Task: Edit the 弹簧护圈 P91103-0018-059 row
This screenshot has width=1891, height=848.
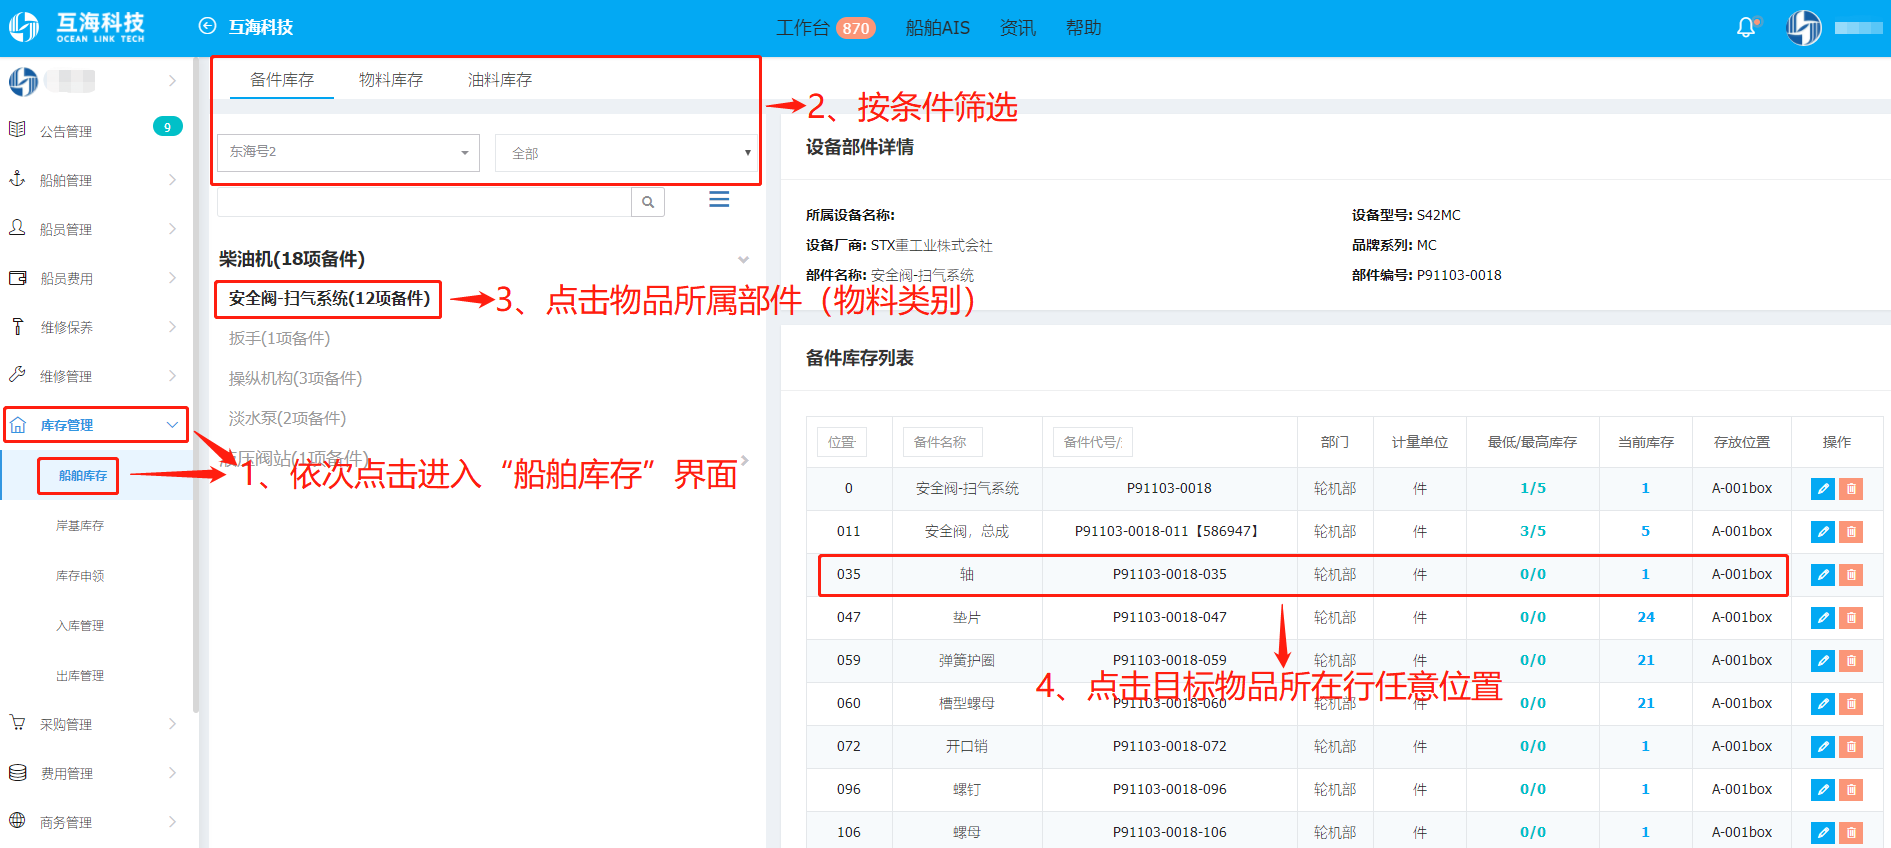Action: coord(1823,661)
